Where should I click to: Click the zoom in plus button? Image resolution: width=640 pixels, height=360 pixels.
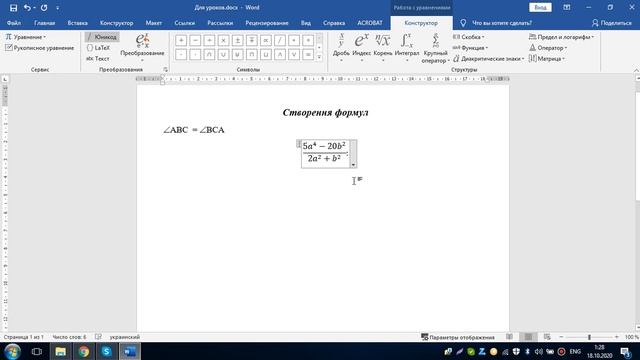point(616,337)
